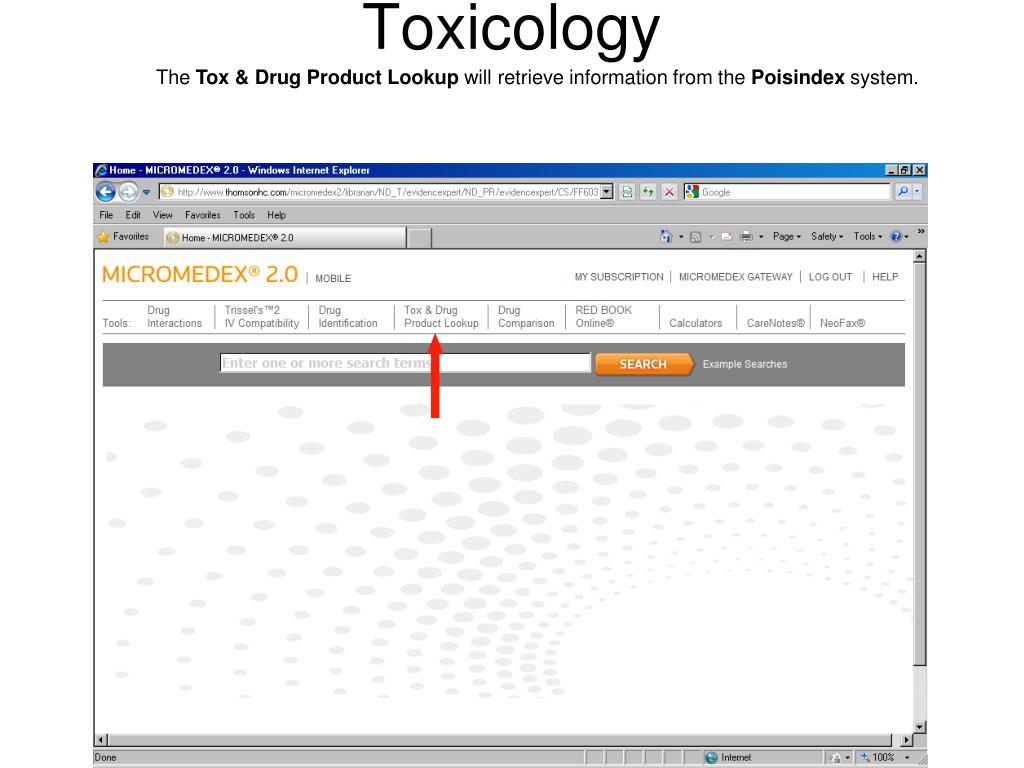Open CareNotes tool
The width and height of the screenshot is (1024, 768).
coord(776,323)
